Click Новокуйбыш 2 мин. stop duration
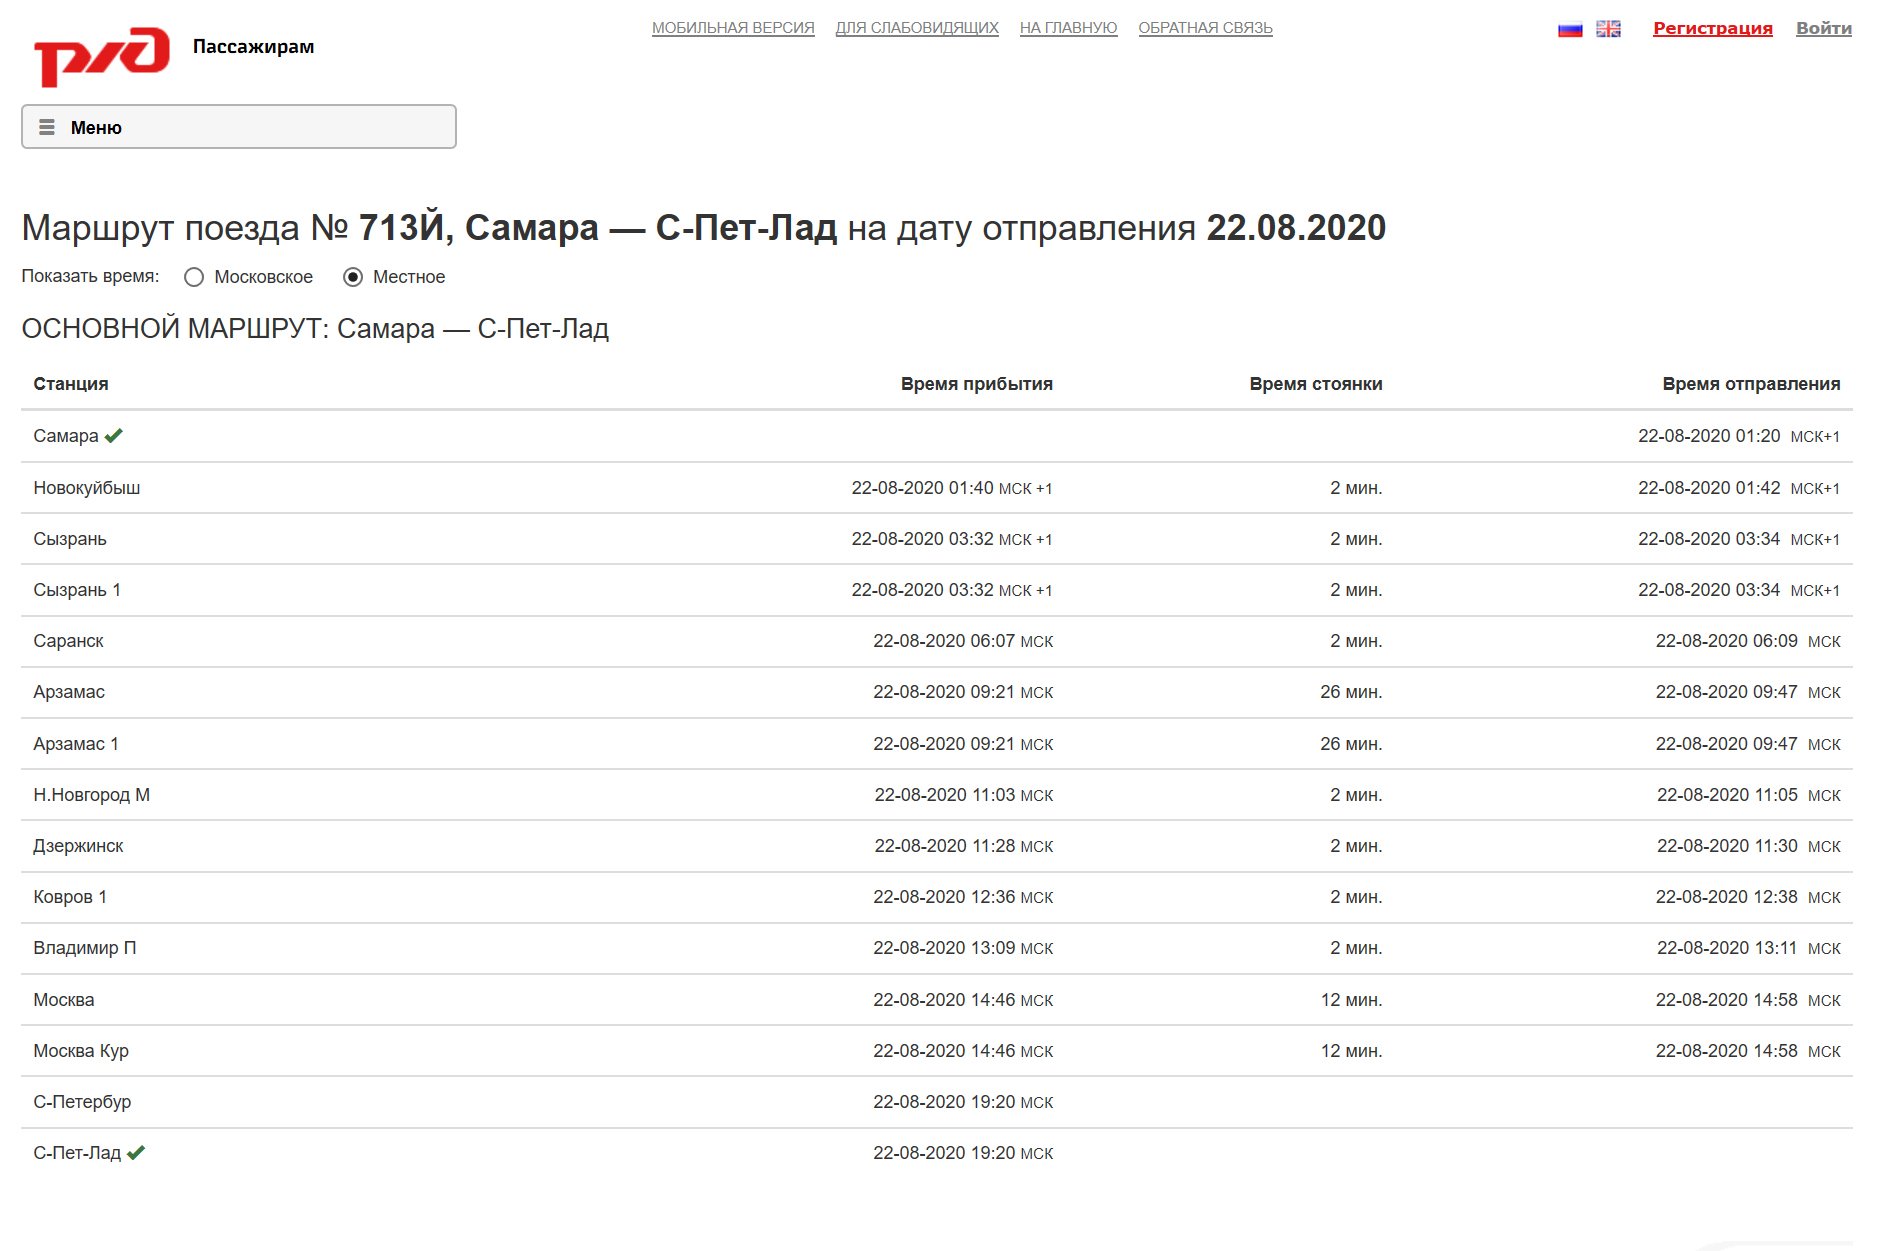Screen dimensions: 1877x1251 tap(1356, 488)
